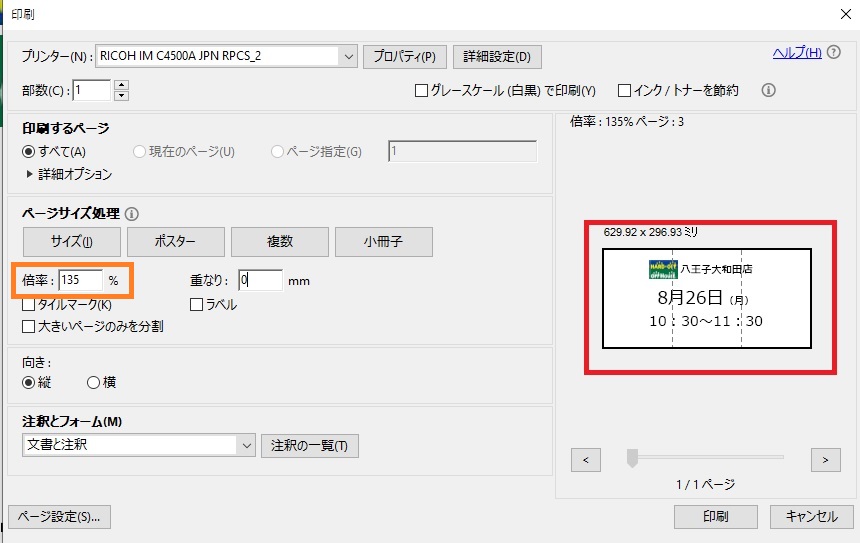Click the help question mark icon
This screenshot has width=860, height=543.
834,53
